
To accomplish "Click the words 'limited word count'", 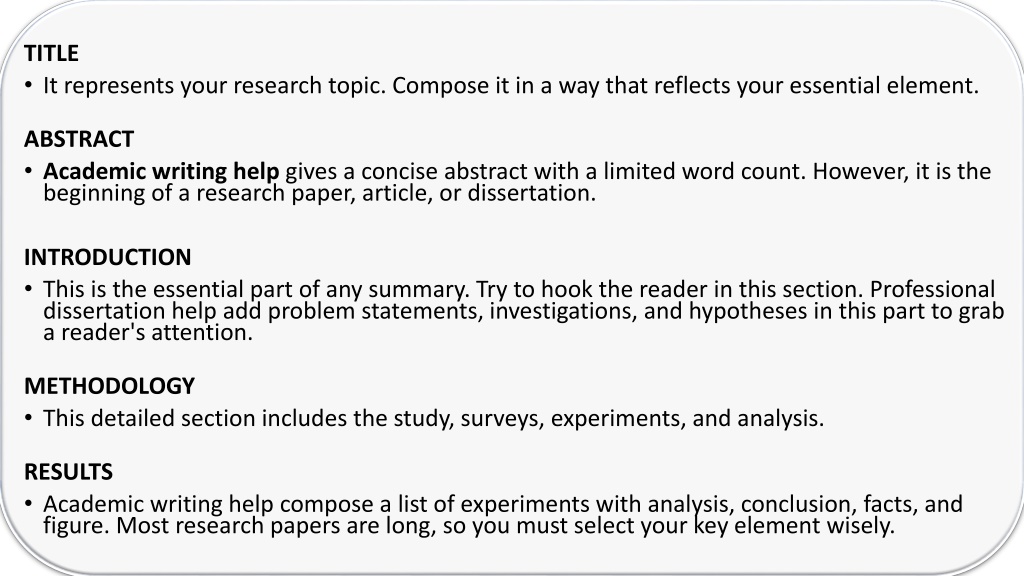I will click(x=705, y=171).
